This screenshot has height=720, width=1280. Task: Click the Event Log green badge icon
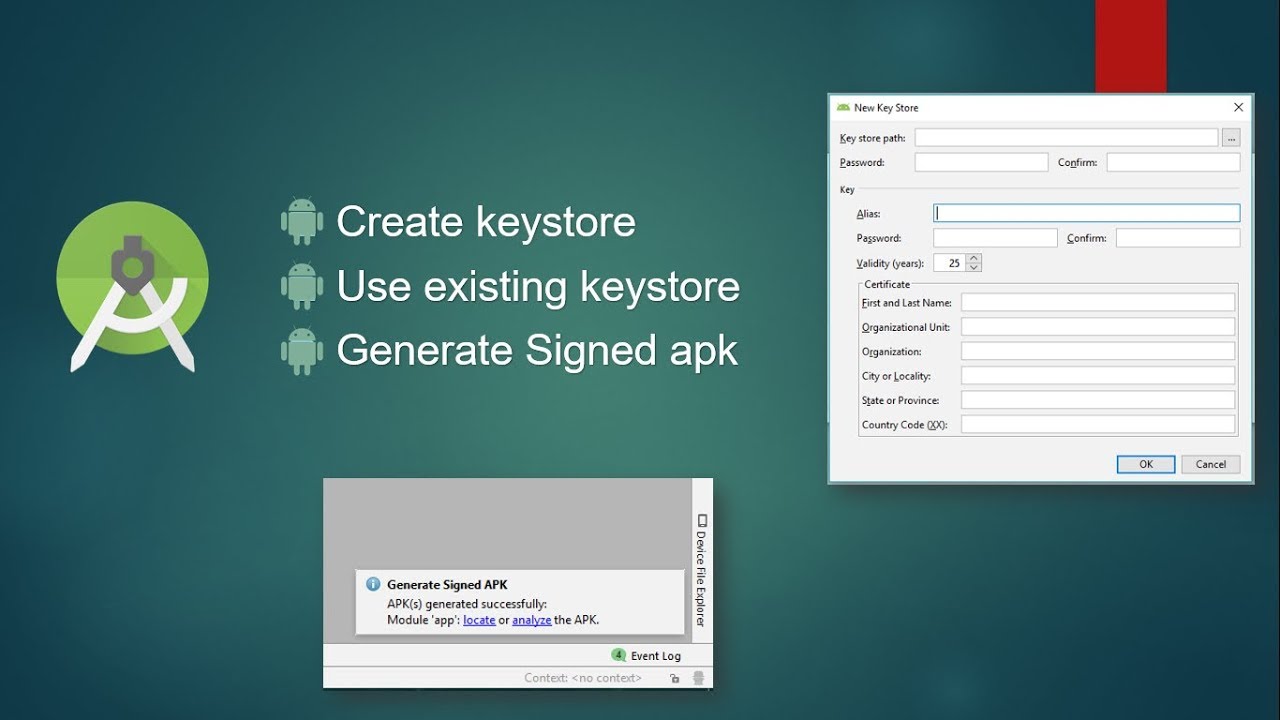618,656
